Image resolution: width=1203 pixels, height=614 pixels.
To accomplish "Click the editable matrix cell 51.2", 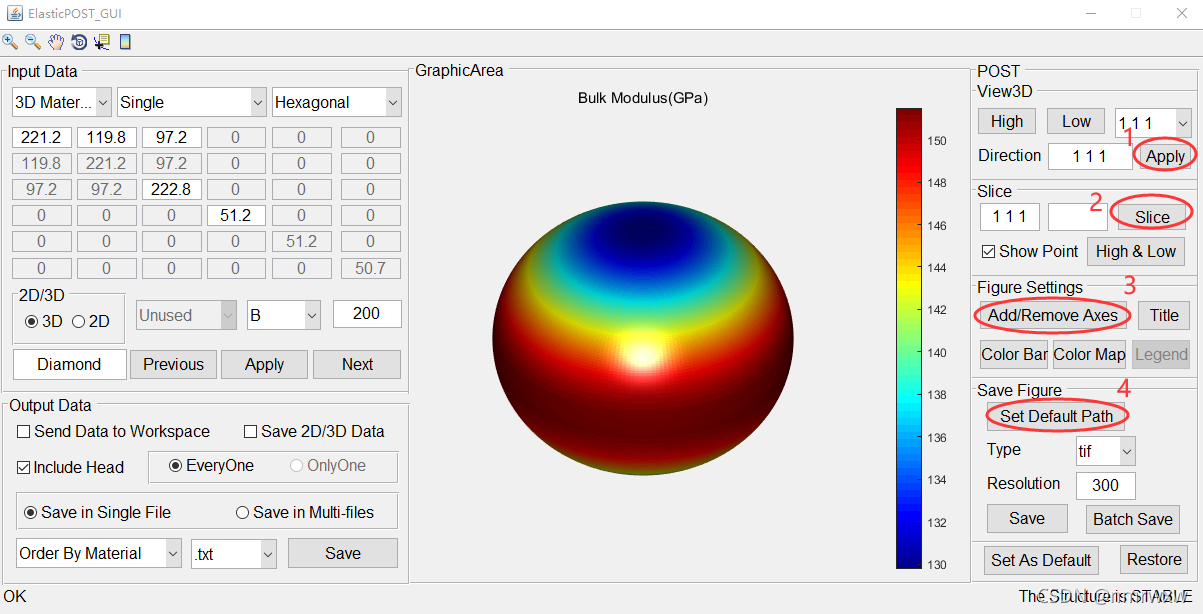I will point(236,216).
